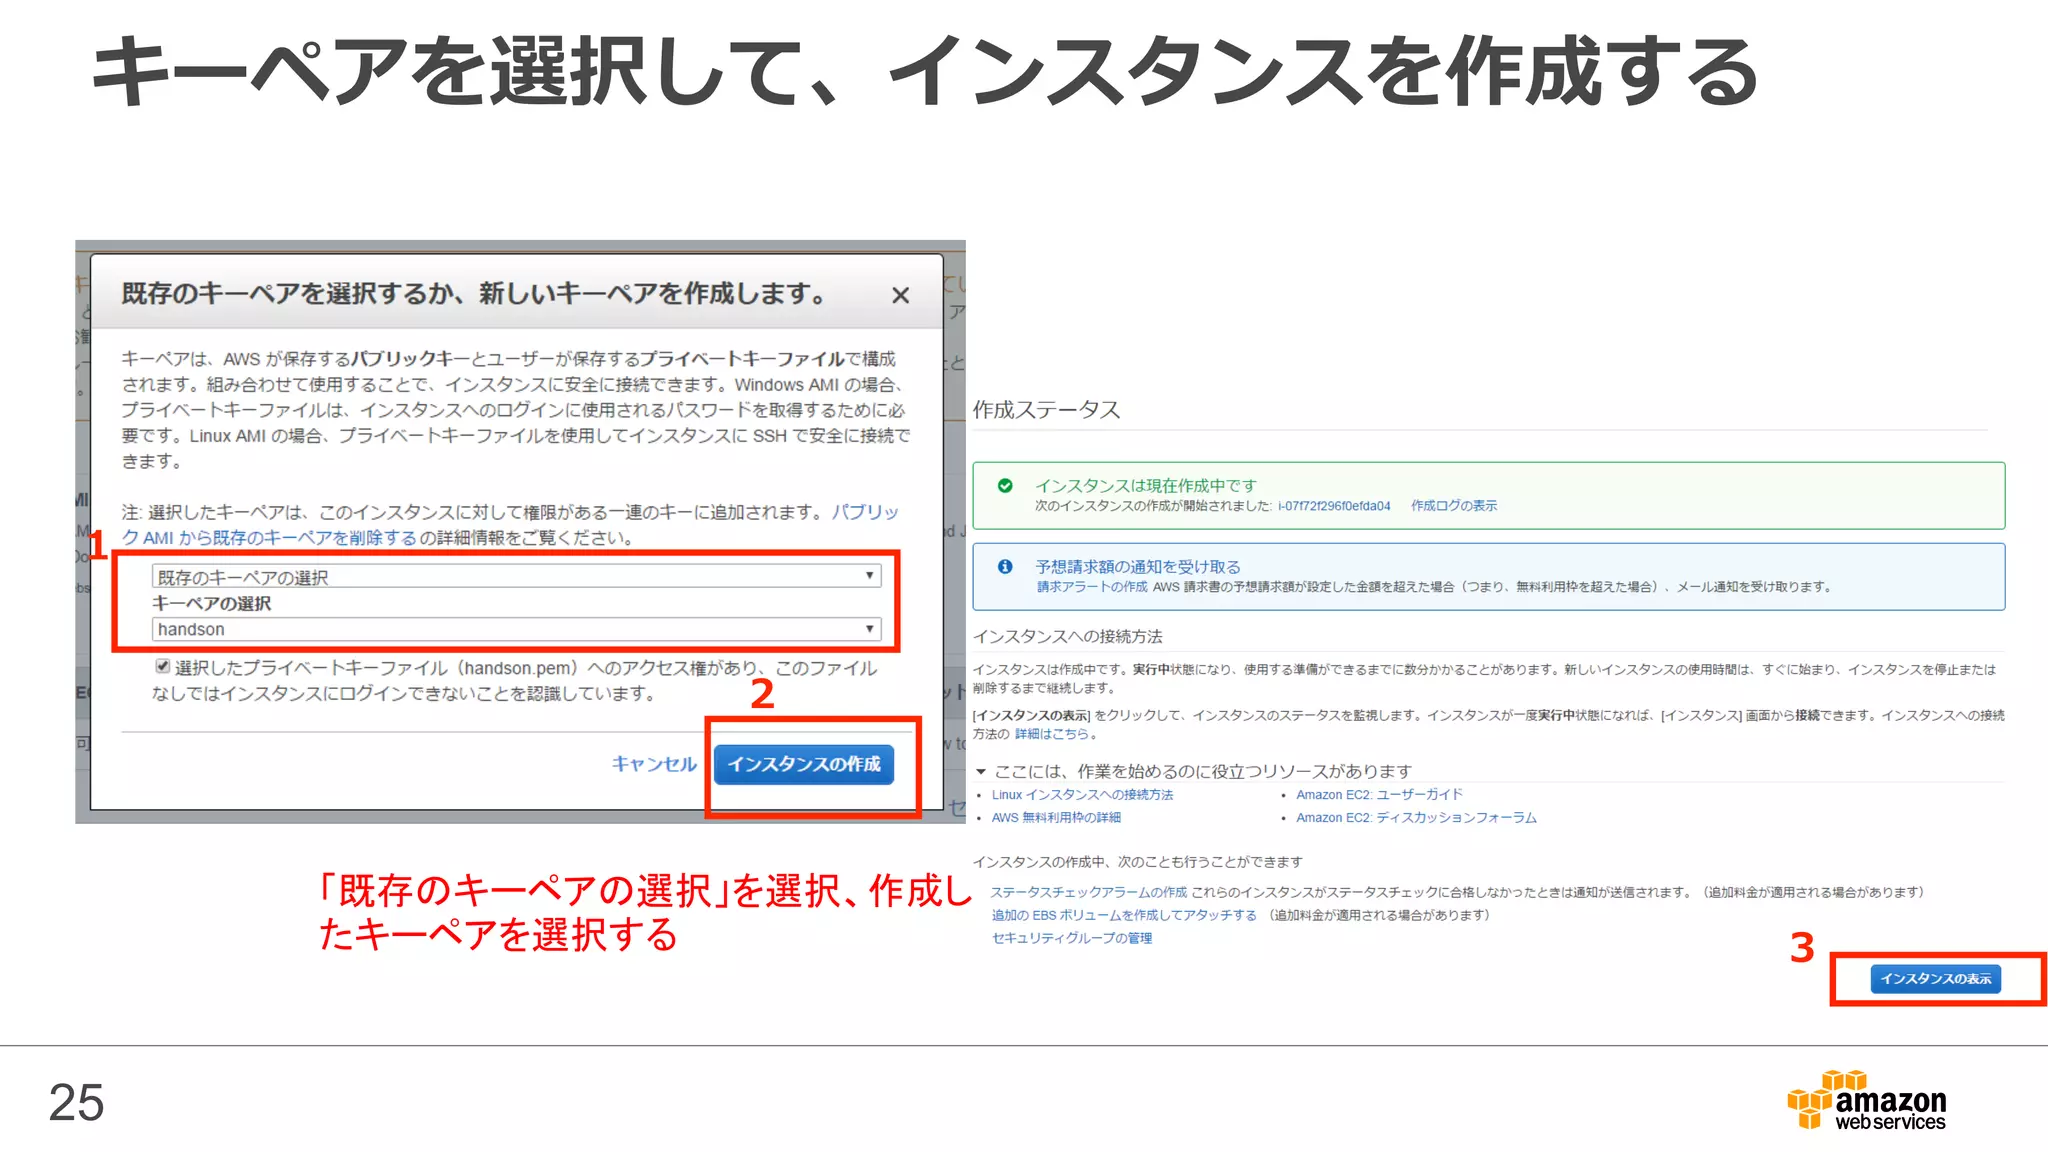Image resolution: width=2048 pixels, height=1152 pixels.
Task: Open the 請求アラートの作成 link
Action: [x=1092, y=587]
